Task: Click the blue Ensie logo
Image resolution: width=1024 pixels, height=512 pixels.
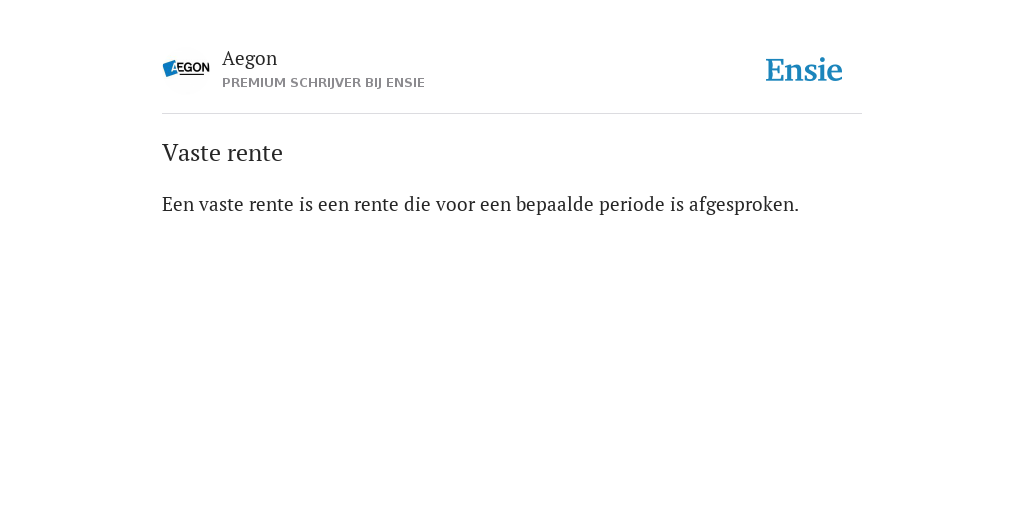Action: click(x=804, y=70)
